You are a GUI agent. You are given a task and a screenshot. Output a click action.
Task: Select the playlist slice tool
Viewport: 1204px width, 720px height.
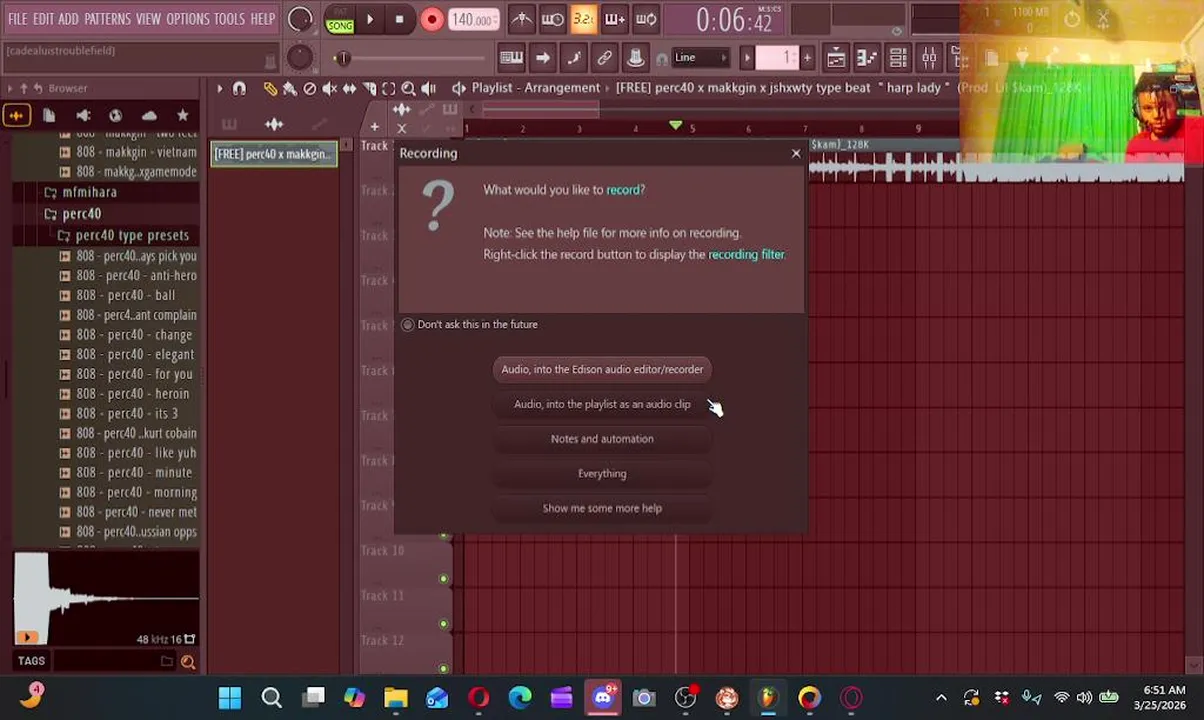click(369, 89)
